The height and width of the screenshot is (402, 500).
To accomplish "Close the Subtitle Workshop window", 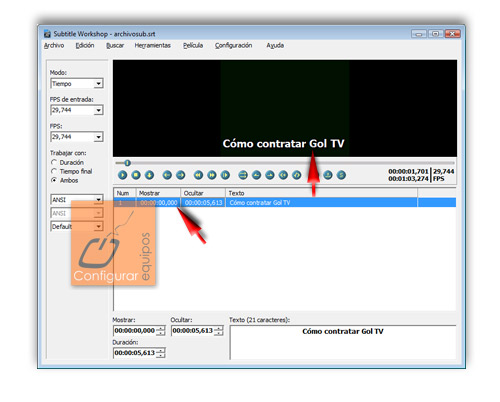I will (452, 34).
